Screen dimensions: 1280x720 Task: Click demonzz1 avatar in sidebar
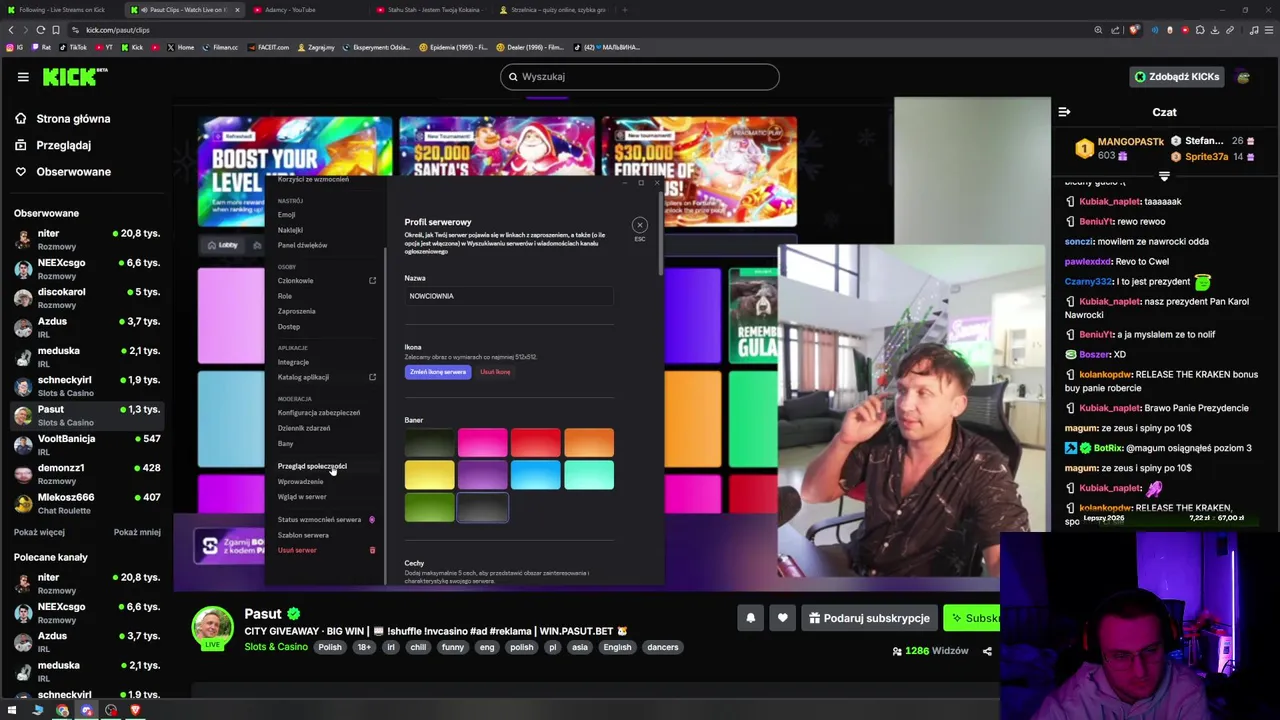pyautogui.click(x=23, y=474)
